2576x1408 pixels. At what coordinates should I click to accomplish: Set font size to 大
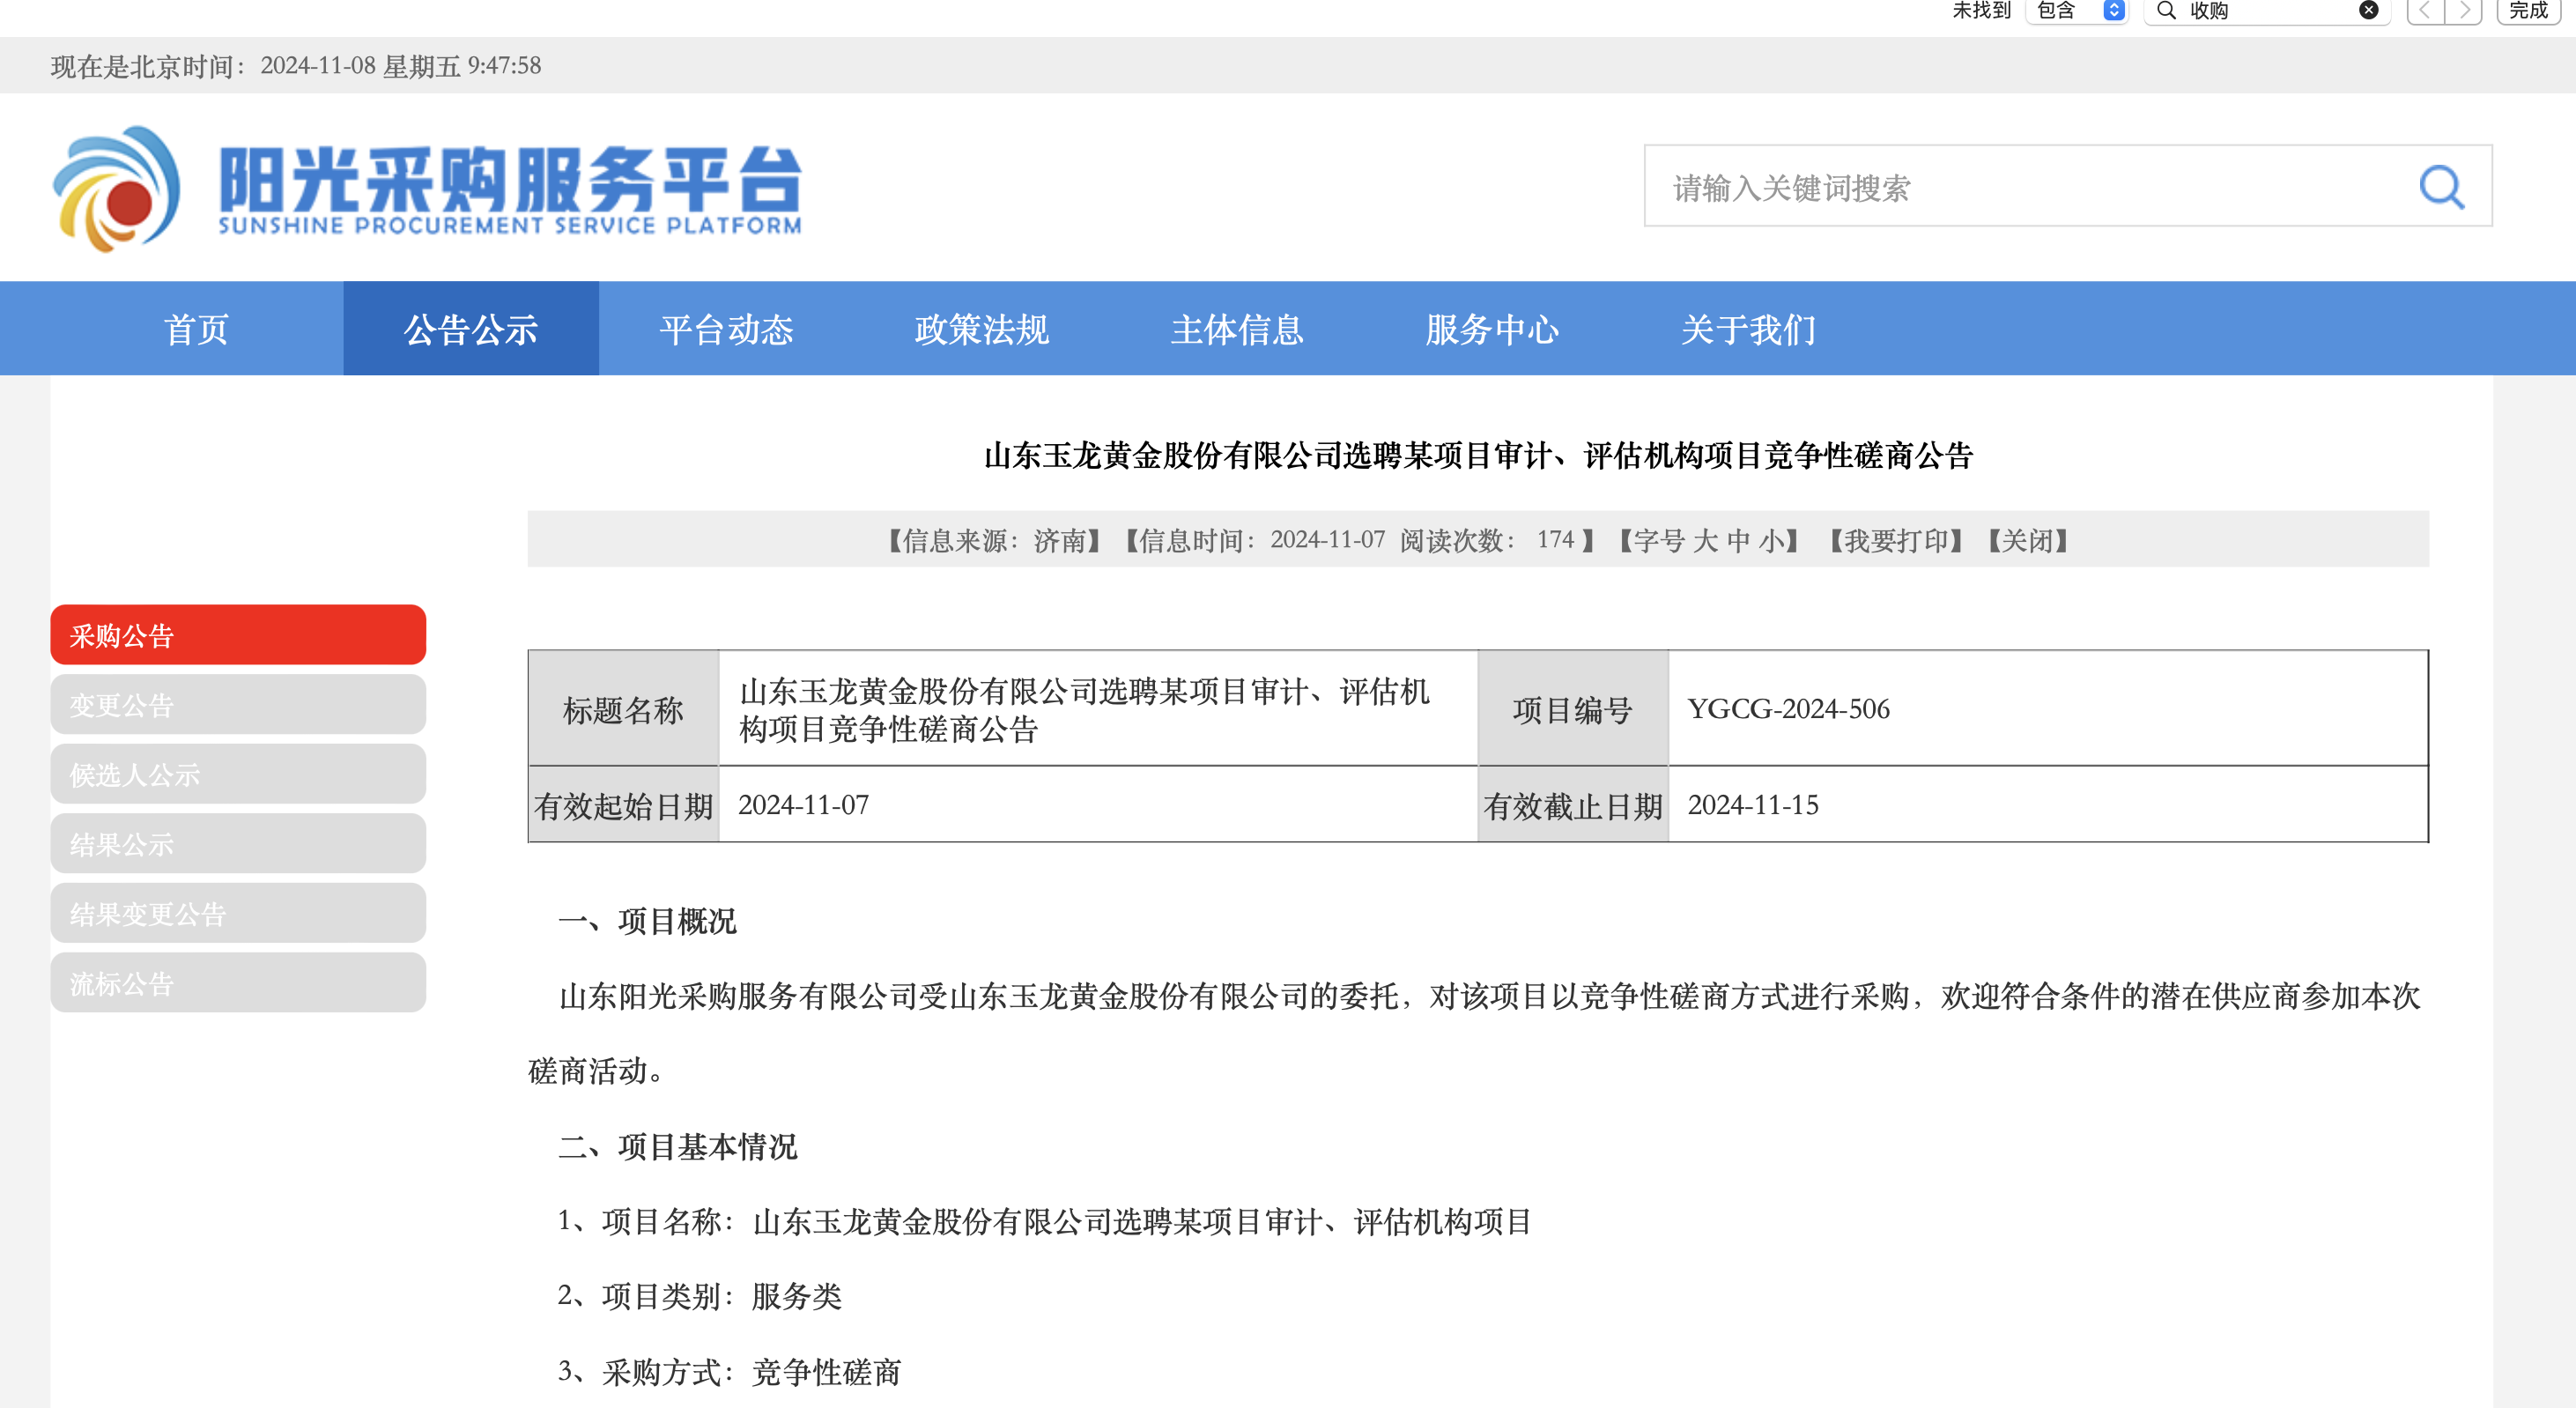click(x=1706, y=541)
